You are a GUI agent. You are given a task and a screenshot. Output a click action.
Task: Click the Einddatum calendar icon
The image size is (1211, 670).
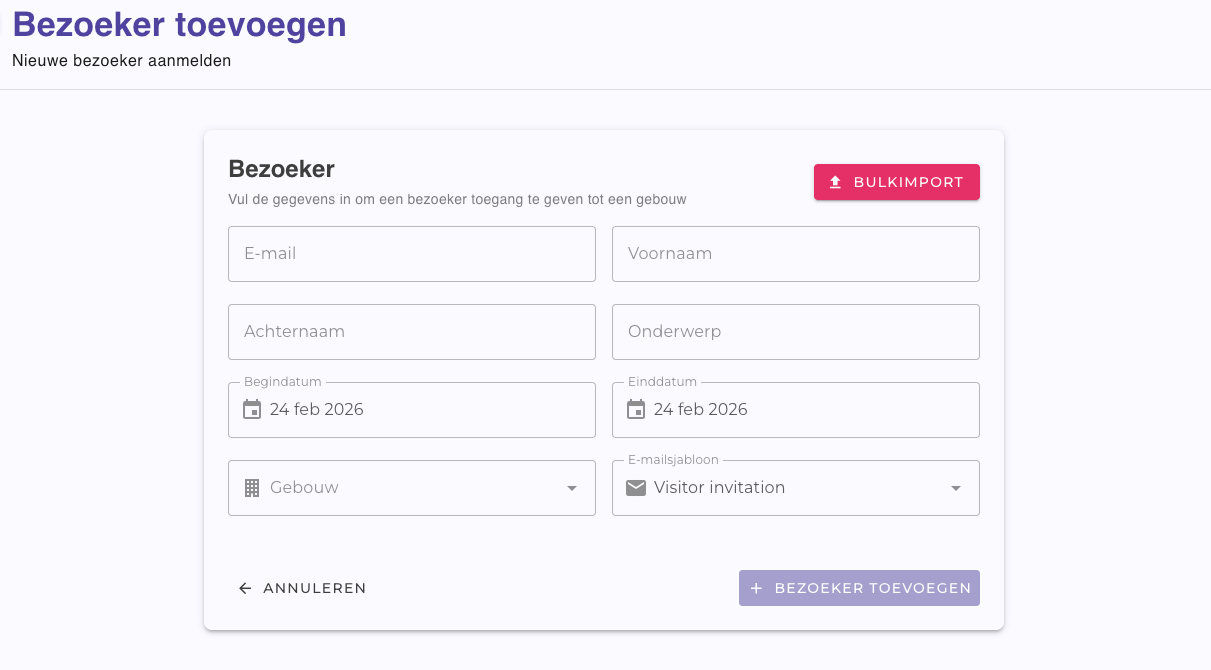636,409
